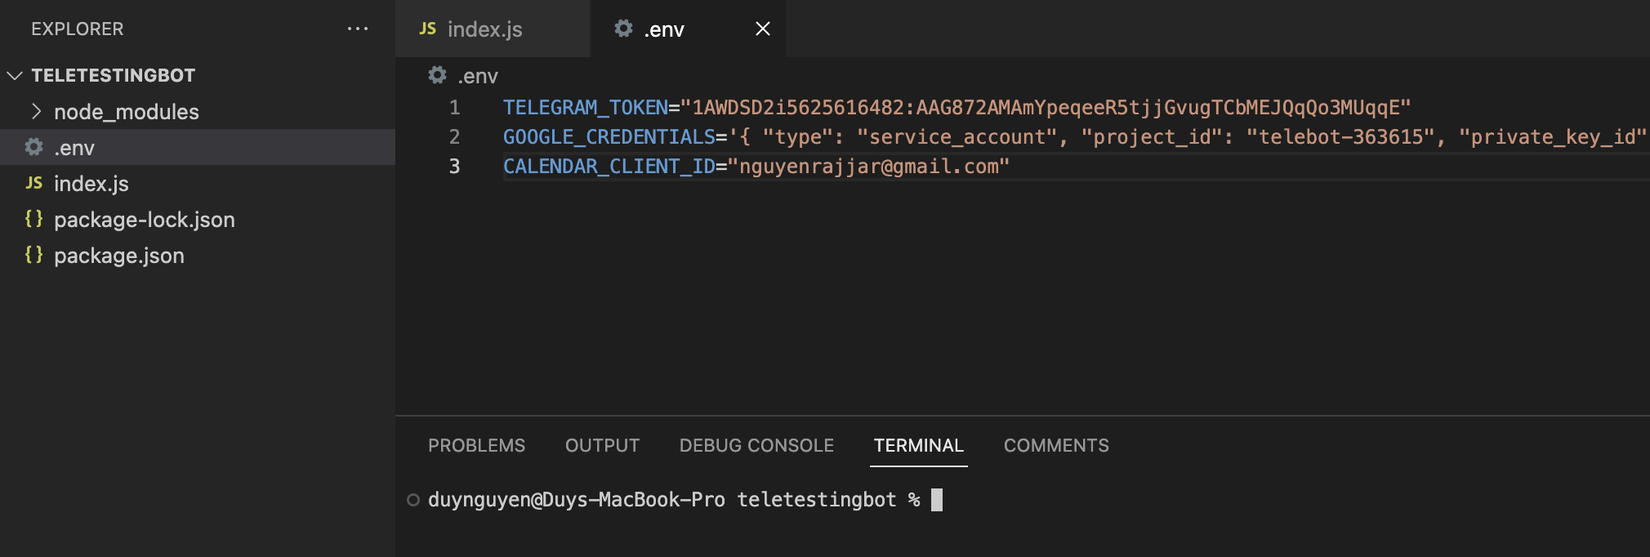The width and height of the screenshot is (1650, 557).
Task: Expand the node_modules folder
Action: [37, 111]
